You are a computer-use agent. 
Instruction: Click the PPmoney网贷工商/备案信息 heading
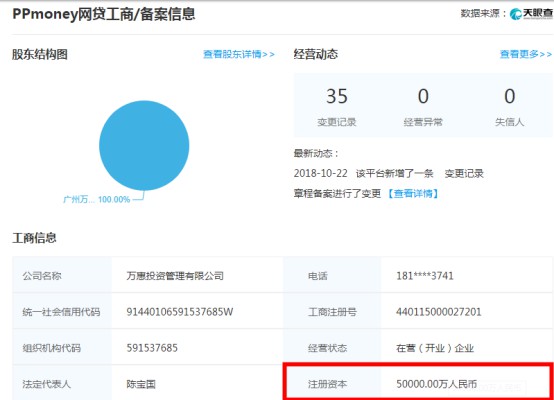tap(104, 14)
